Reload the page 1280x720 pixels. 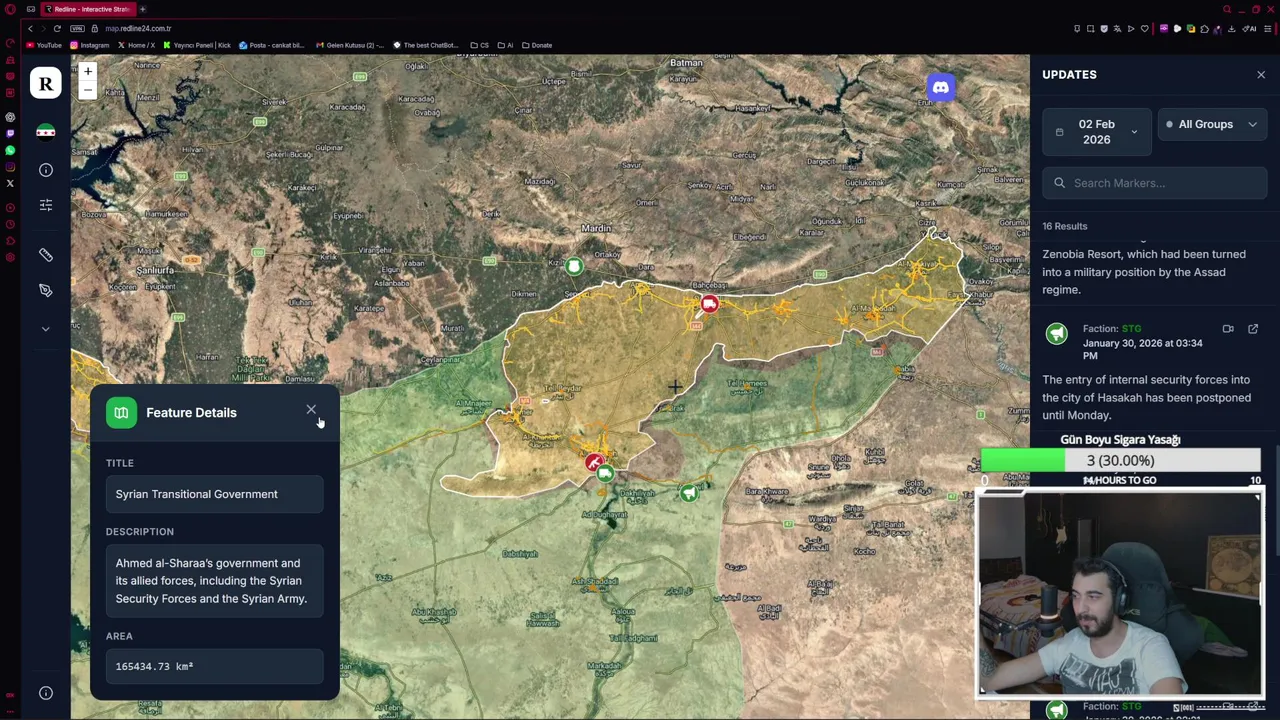(57, 29)
